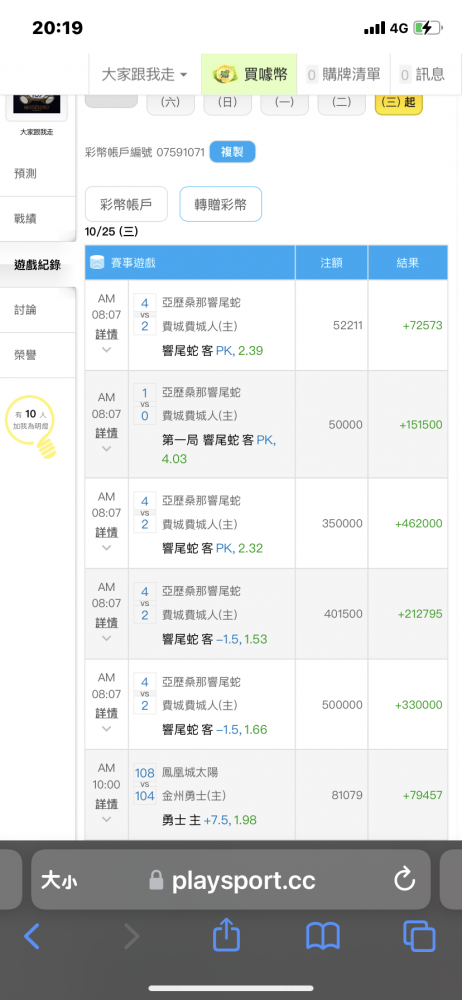Open the 討論 sidebar section
The width and height of the screenshot is (462, 1000).
pyautogui.click(x=26, y=310)
